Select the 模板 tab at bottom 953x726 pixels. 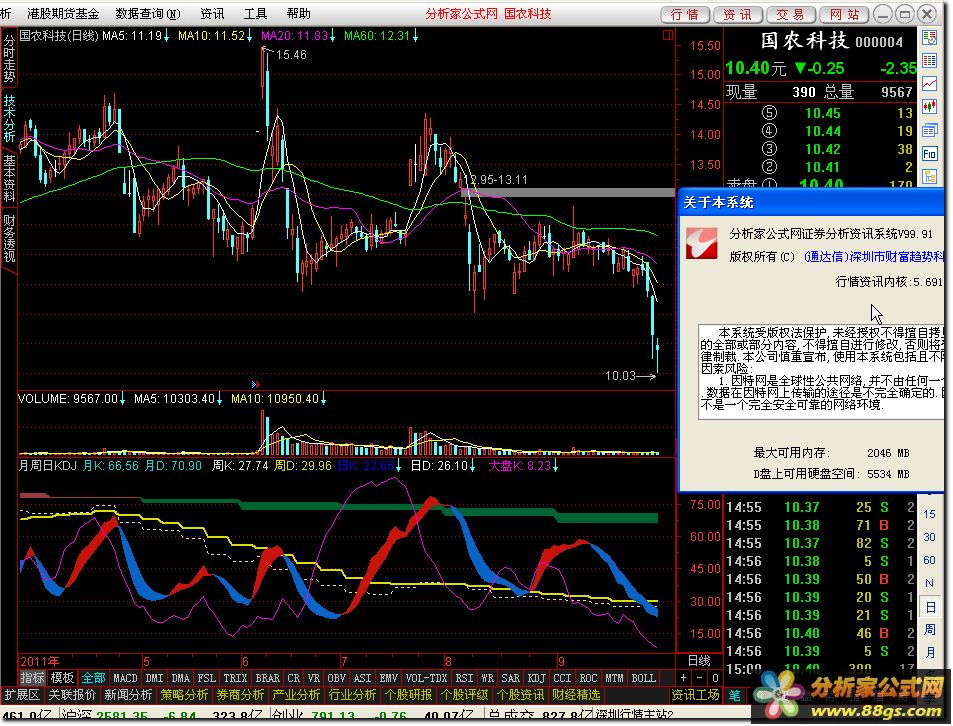point(62,678)
